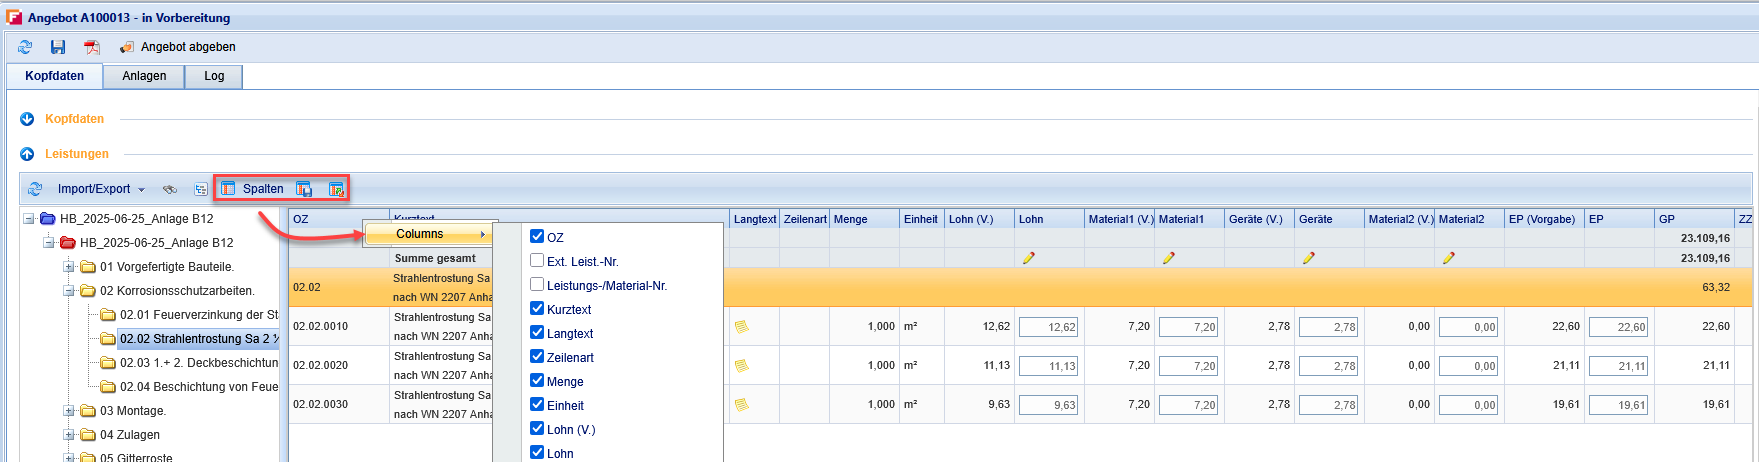1759x462 pixels.
Task: Click refresh icon in top toolbar
Action: point(25,47)
